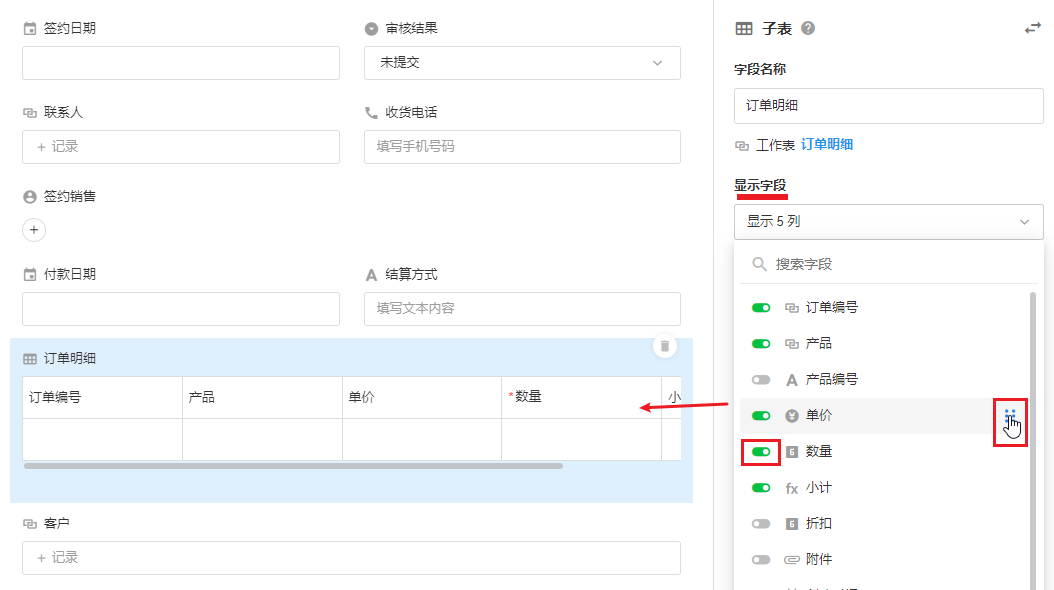This screenshot has height=590, width=1054.
Task: Open the 审核结果 dropdown showing 未提交
Action: pos(521,63)
